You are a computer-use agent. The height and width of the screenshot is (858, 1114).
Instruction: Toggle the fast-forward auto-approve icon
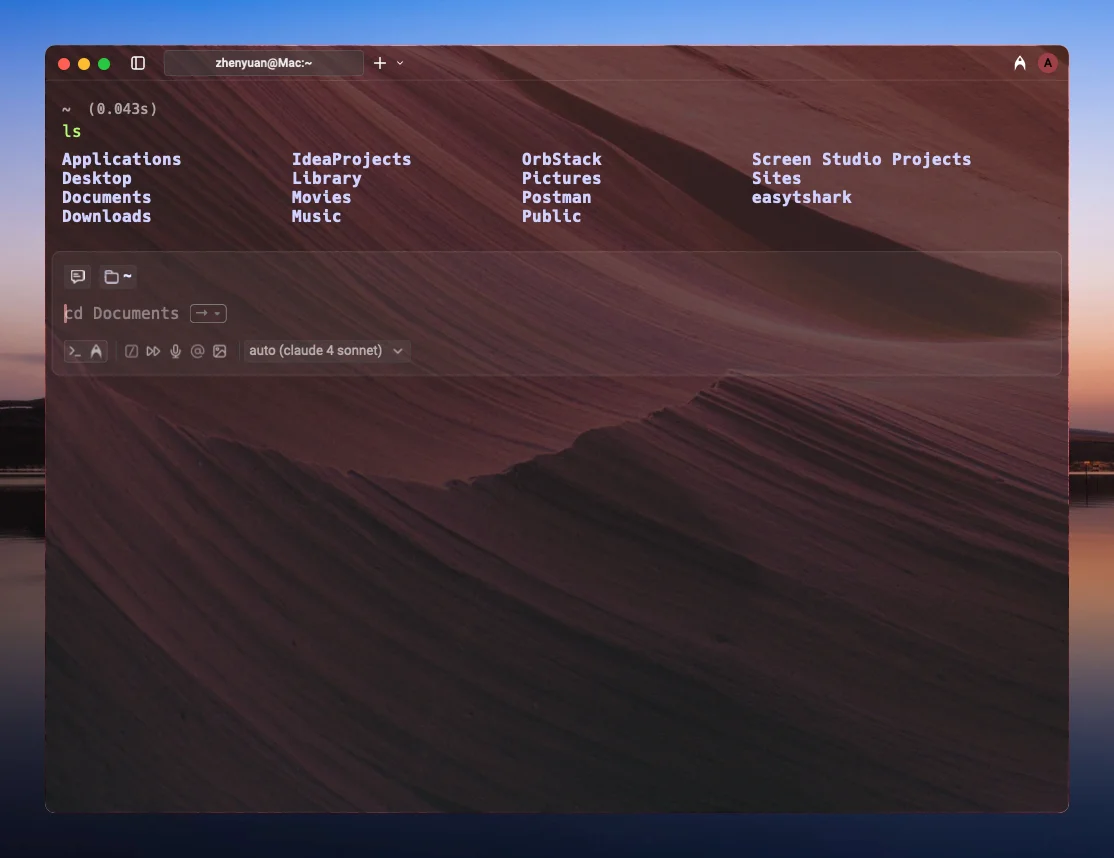coord(153,351)
